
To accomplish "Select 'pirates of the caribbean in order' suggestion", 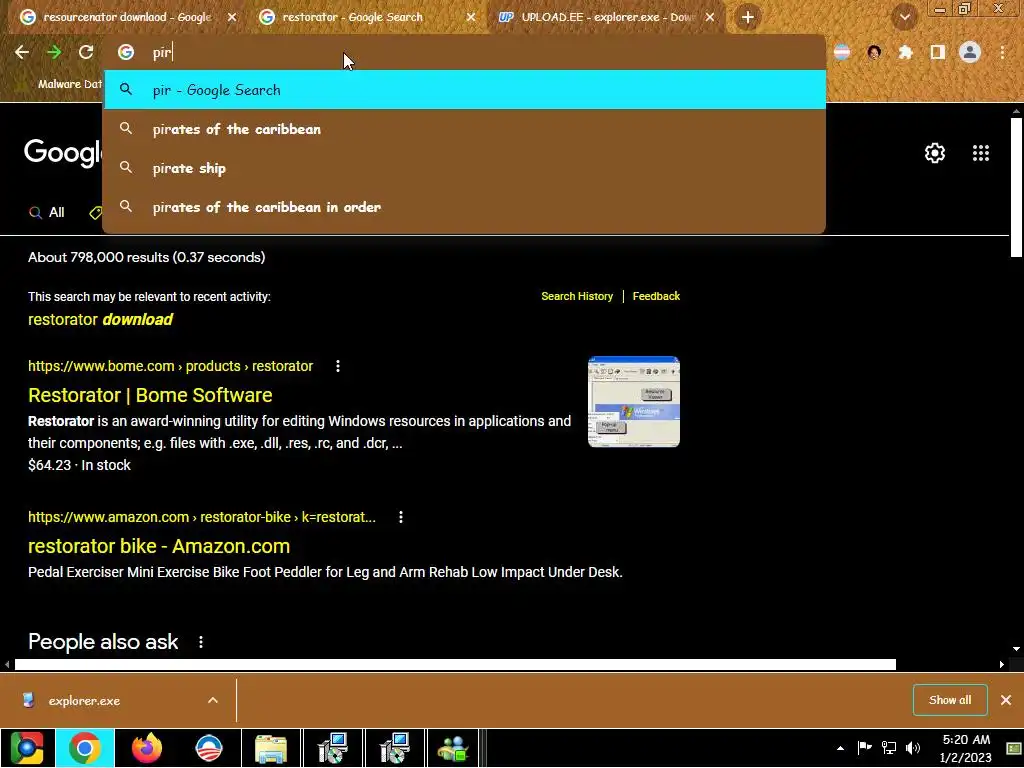I will tap(464, 207).
